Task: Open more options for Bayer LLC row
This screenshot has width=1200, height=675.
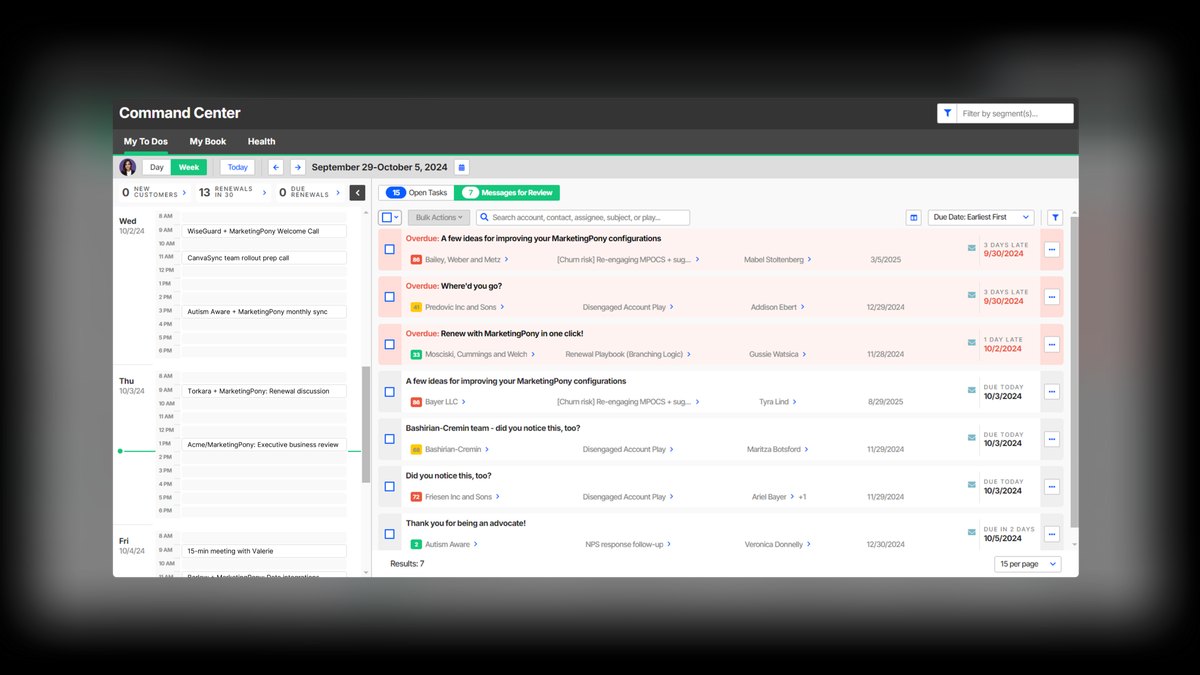Action: click(x=1052, y=392)
